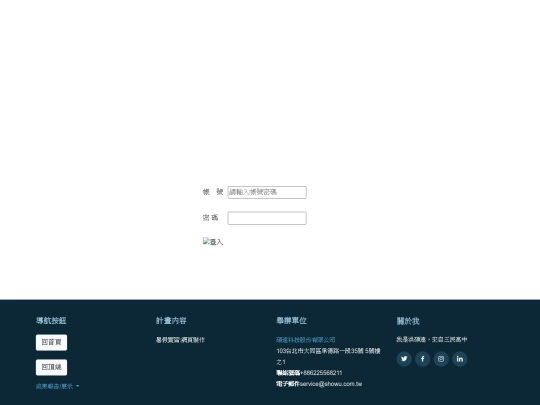The width and height of the screenshot is (540, 405).
Task: Click the service@showu.com.tw email text
Action: coord(331,384)
